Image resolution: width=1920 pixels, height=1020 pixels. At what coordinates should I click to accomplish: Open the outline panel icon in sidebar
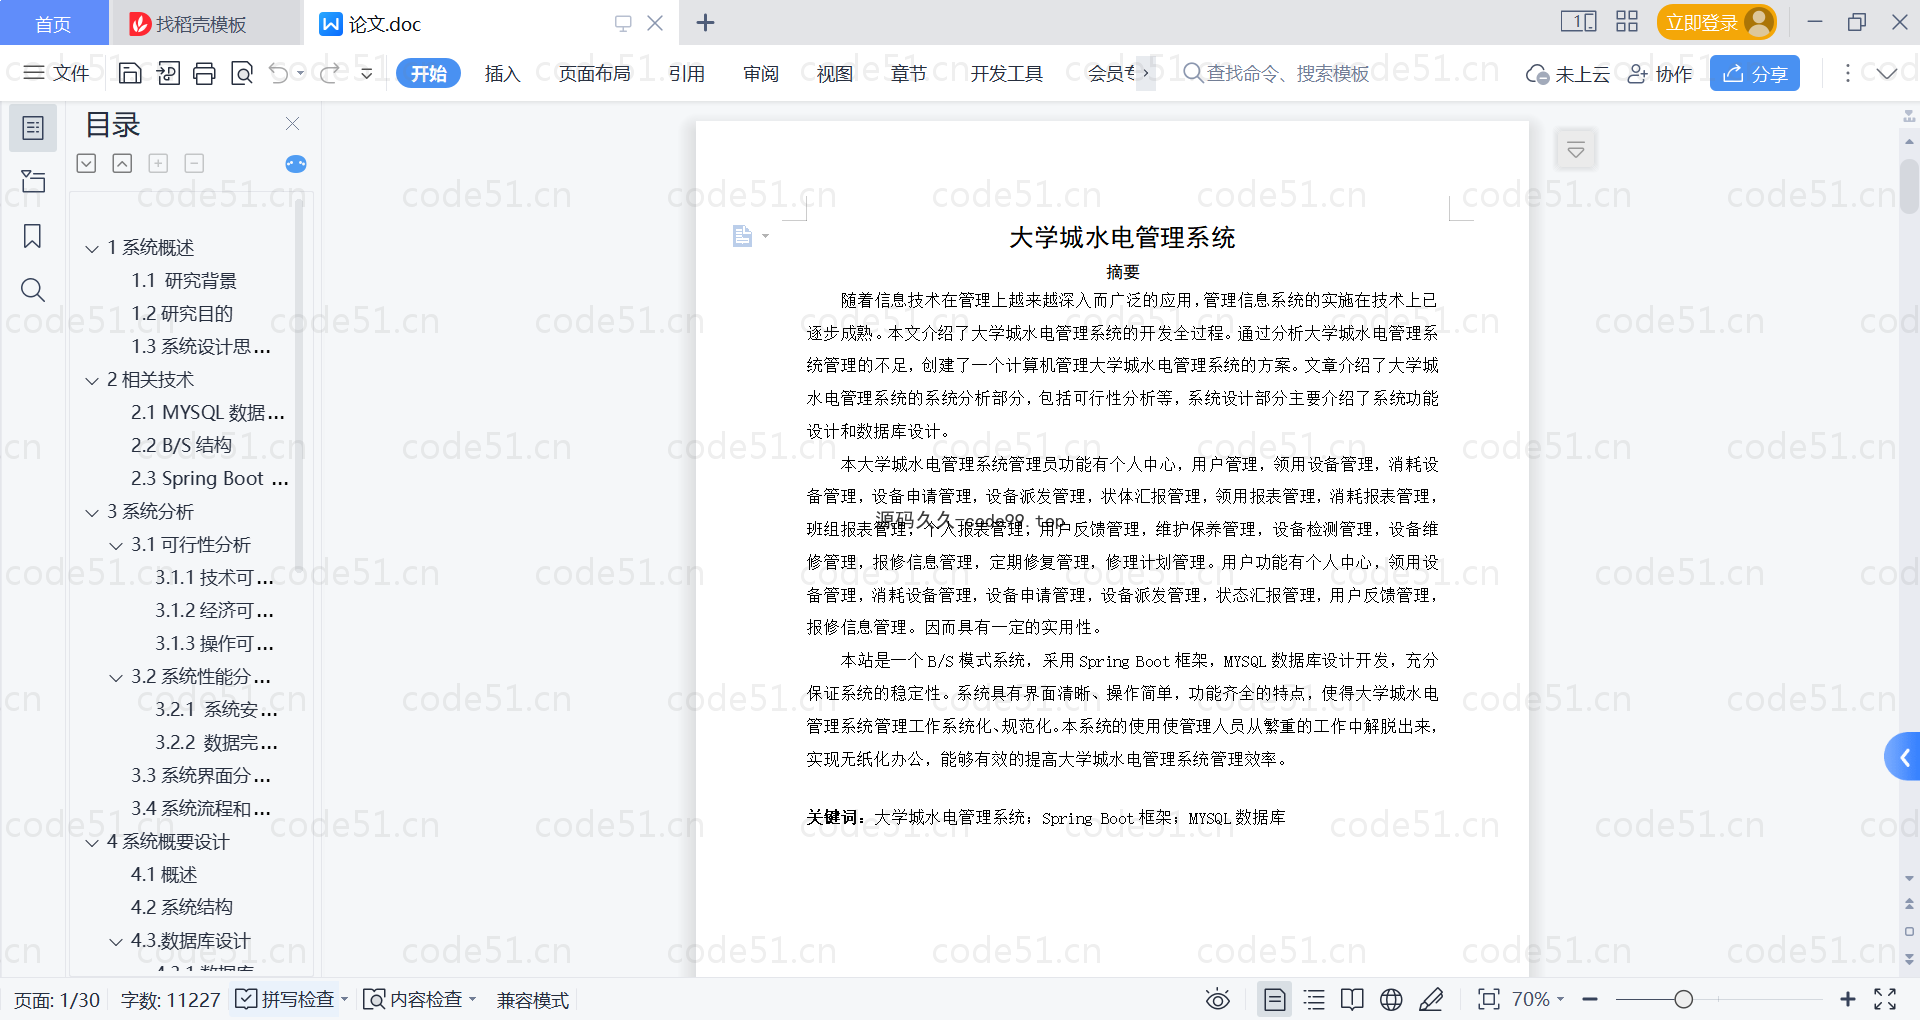pyautogui.click(x=33, y=128)
